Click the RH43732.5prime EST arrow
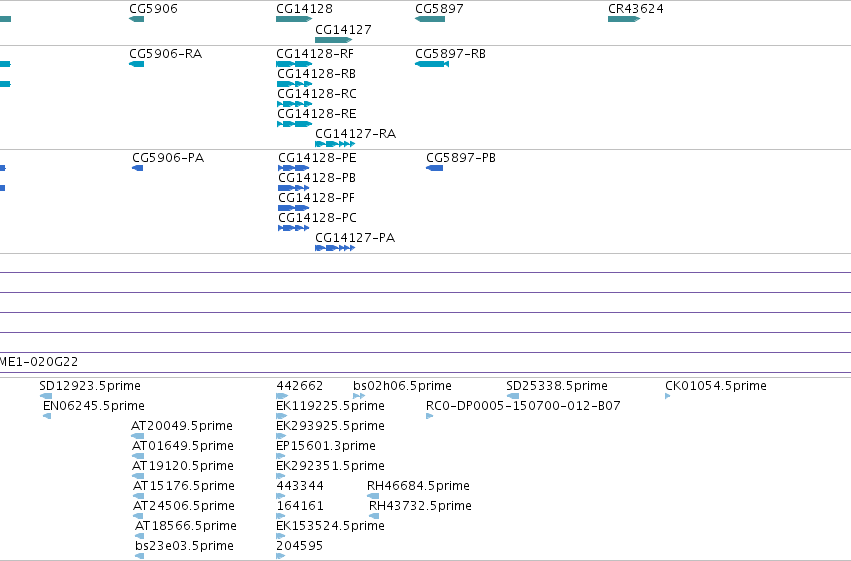851x561 pixels. tap(374, 516)
